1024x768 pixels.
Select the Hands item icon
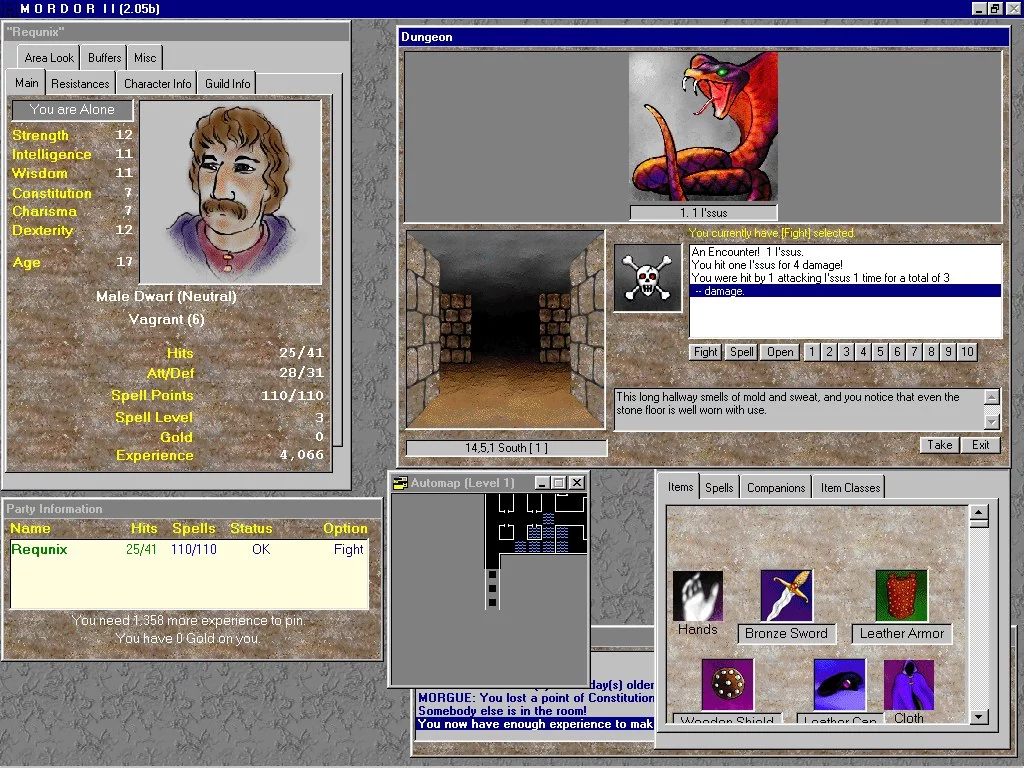tap(697, 596)
